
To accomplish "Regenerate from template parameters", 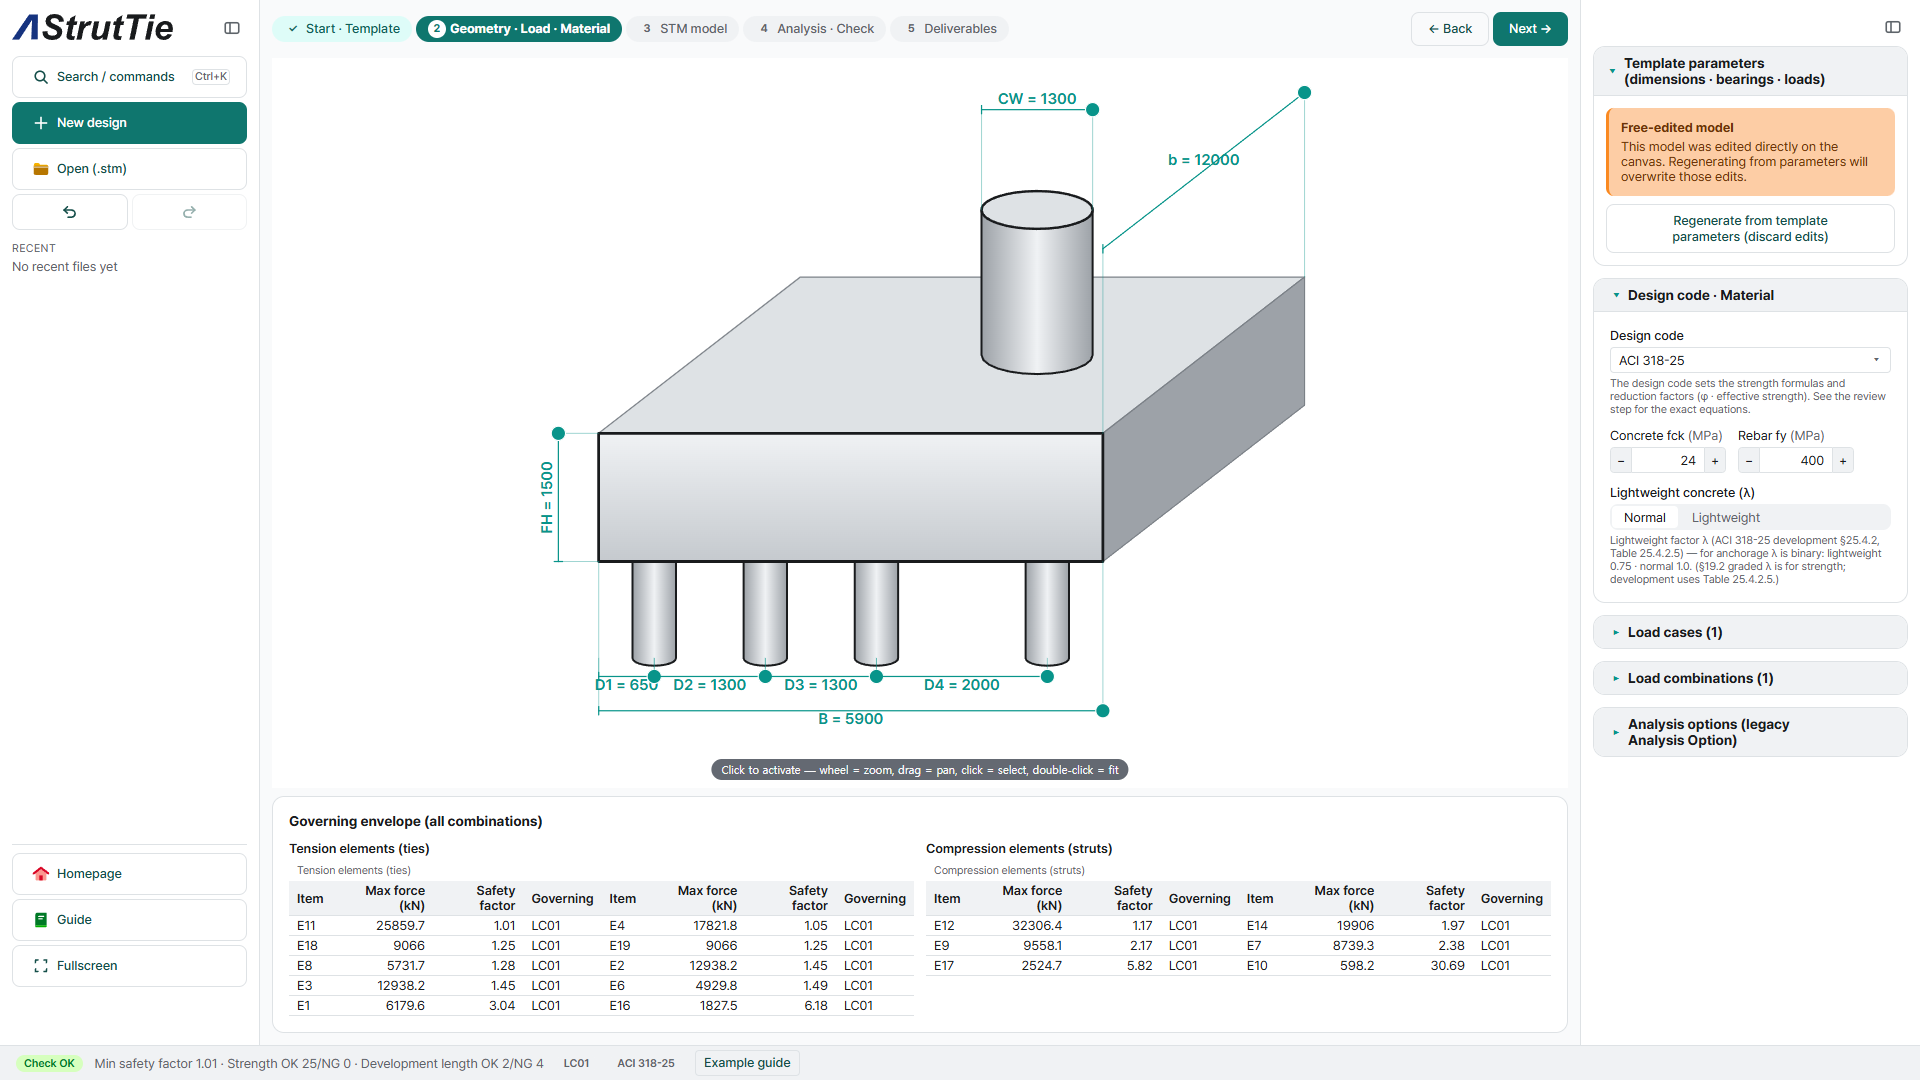I will (1749, 229).
